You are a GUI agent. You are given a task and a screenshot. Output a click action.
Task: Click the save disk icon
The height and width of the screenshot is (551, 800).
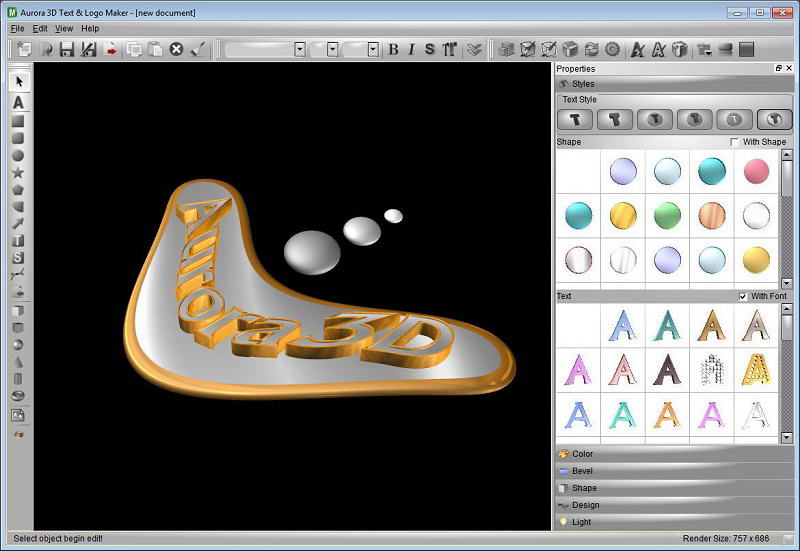[x=67, y=49]
